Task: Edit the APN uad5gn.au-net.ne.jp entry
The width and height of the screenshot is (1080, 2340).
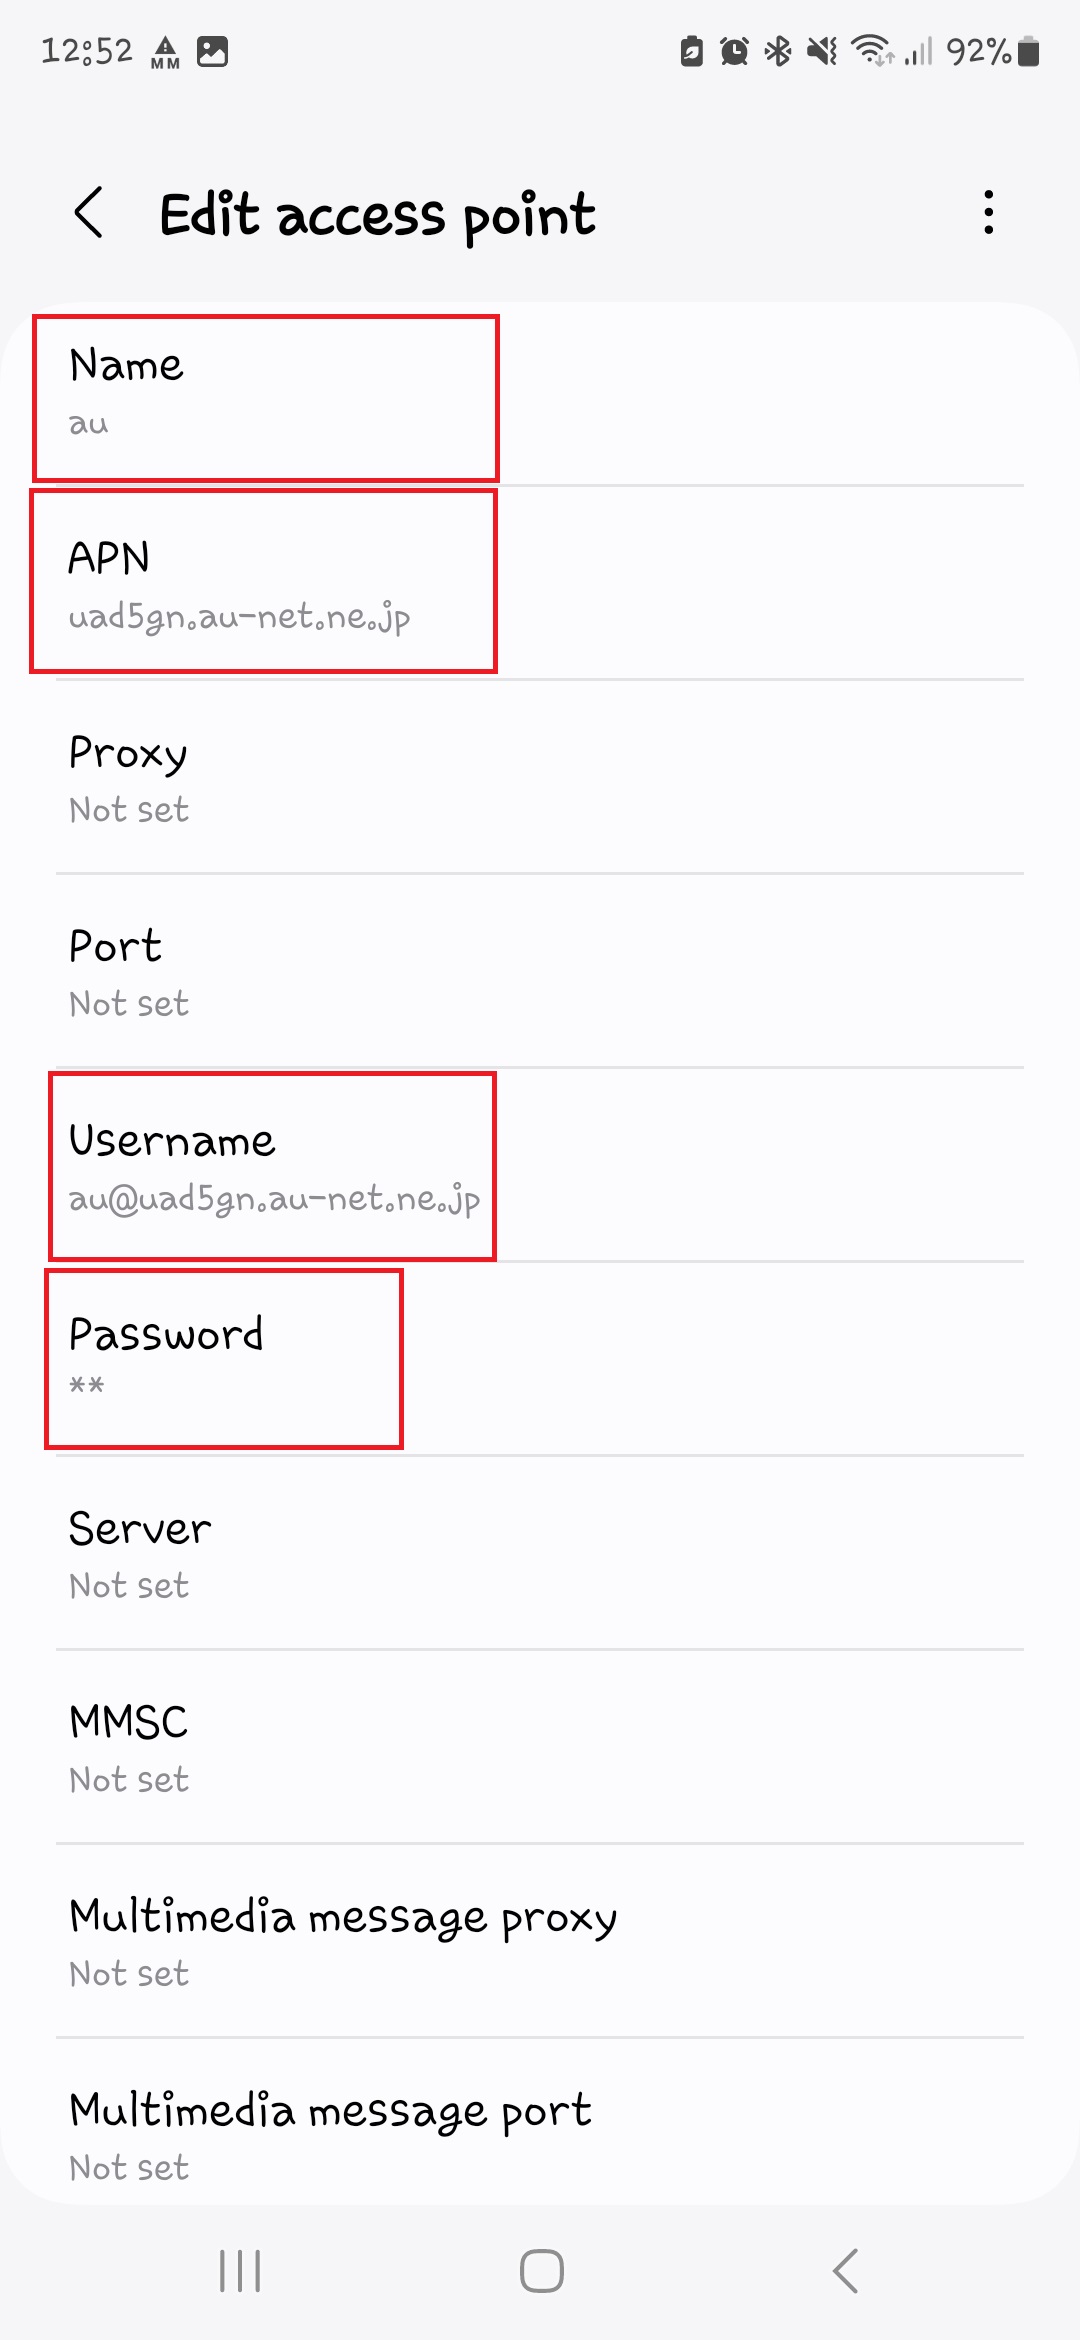Action: (x=540, y=583)
